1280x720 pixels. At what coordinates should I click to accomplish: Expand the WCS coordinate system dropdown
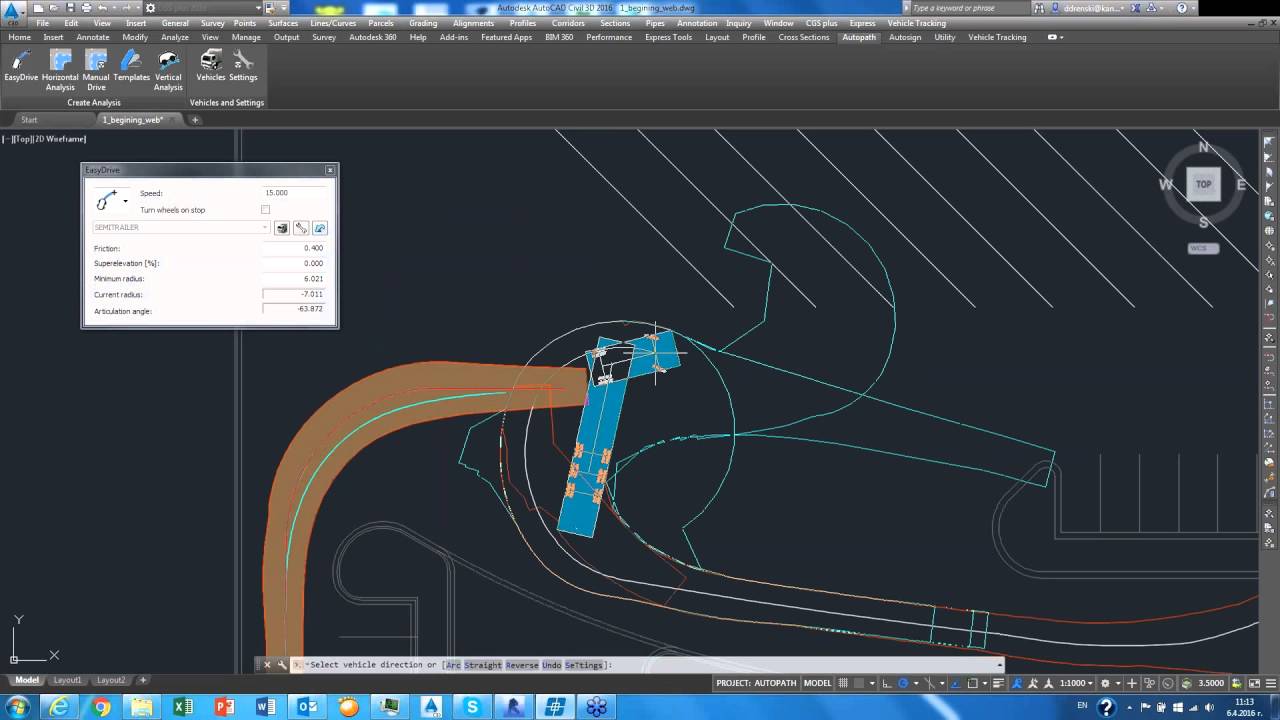(1203, 248)
